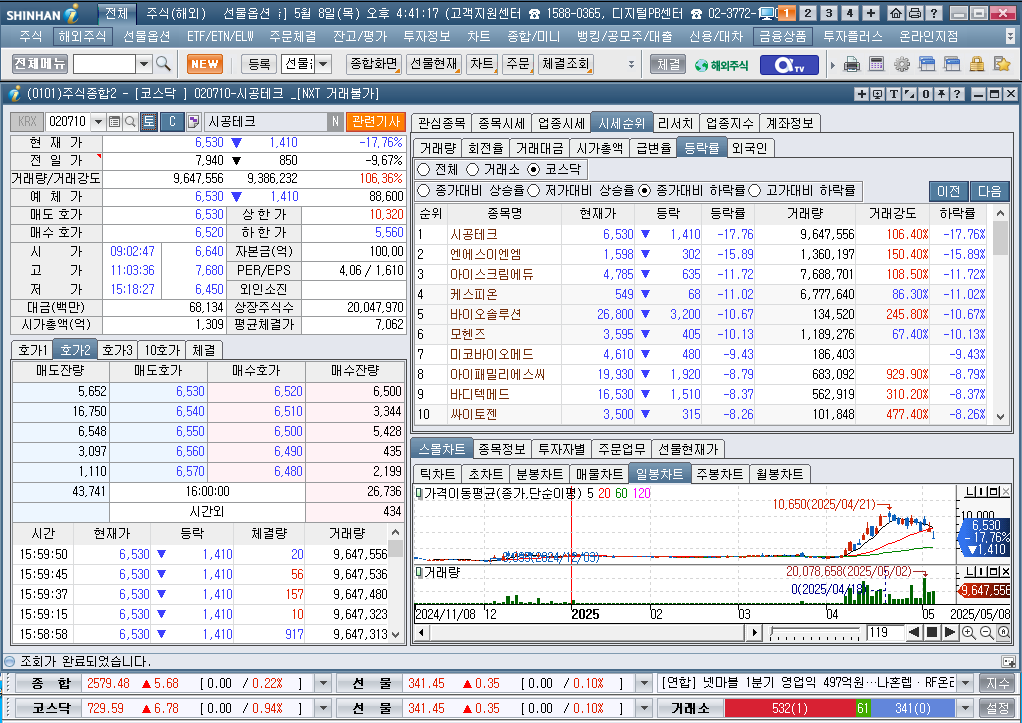
Task: Click the plus icon in window title bar
Action: pos(862,94)
